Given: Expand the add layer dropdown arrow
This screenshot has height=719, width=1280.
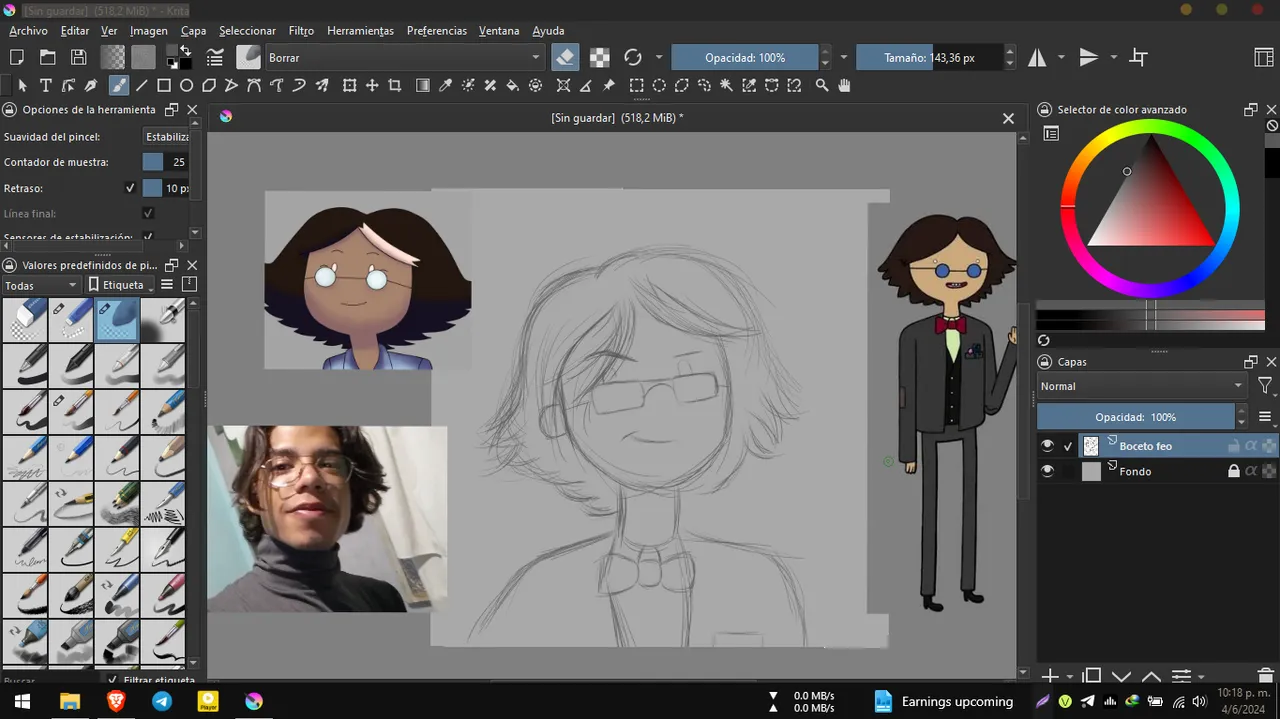Looking at the screenshot, I should click(x=1069, y=678).
